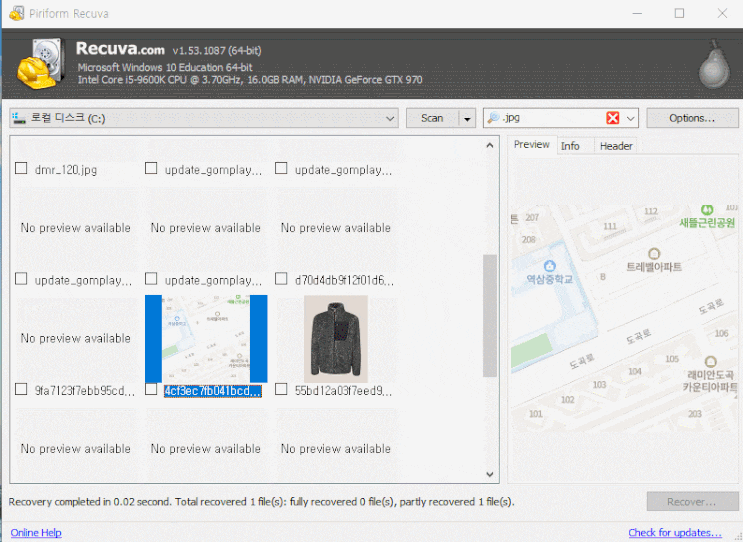Maximize the Recuva window
The height and width of the screenshot is (542, 743).
point(679,13)
